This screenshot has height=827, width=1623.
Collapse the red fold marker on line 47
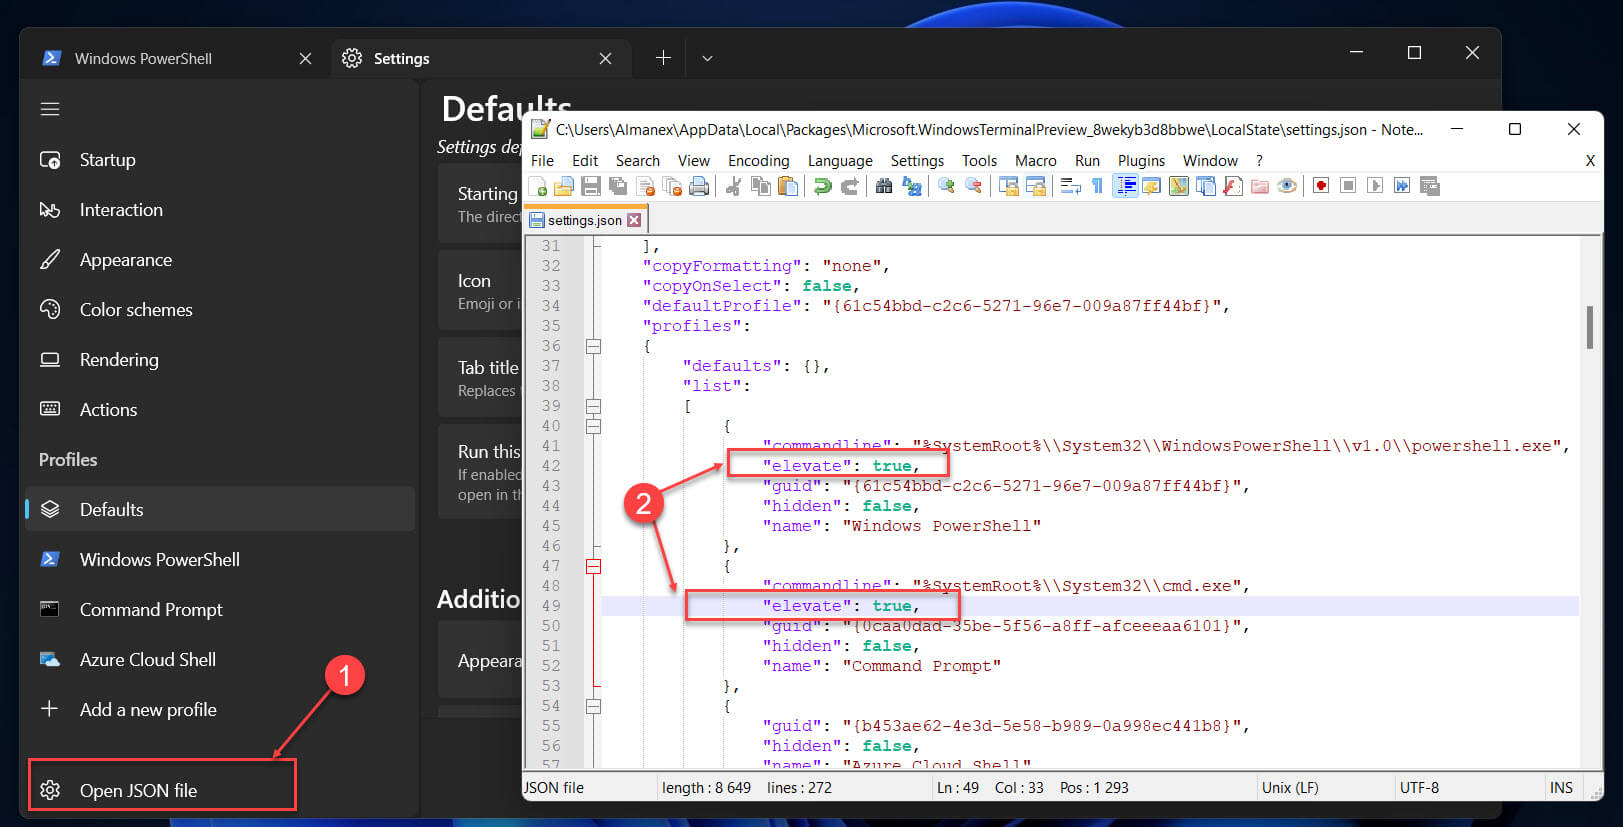pos(593,566)
